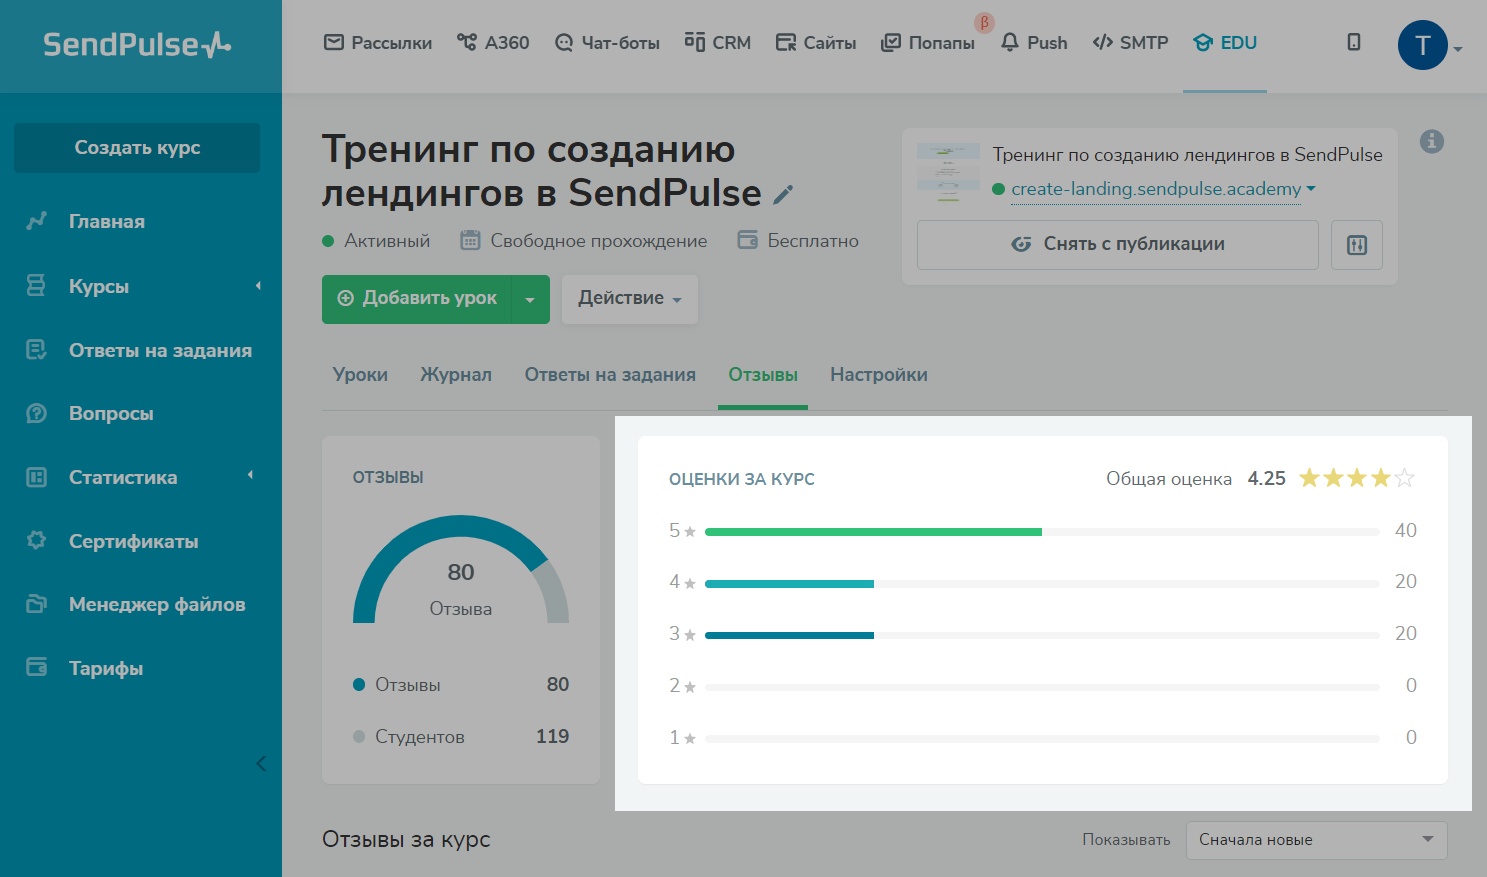Click Снять с публикации button

(x=1117, y=245)
